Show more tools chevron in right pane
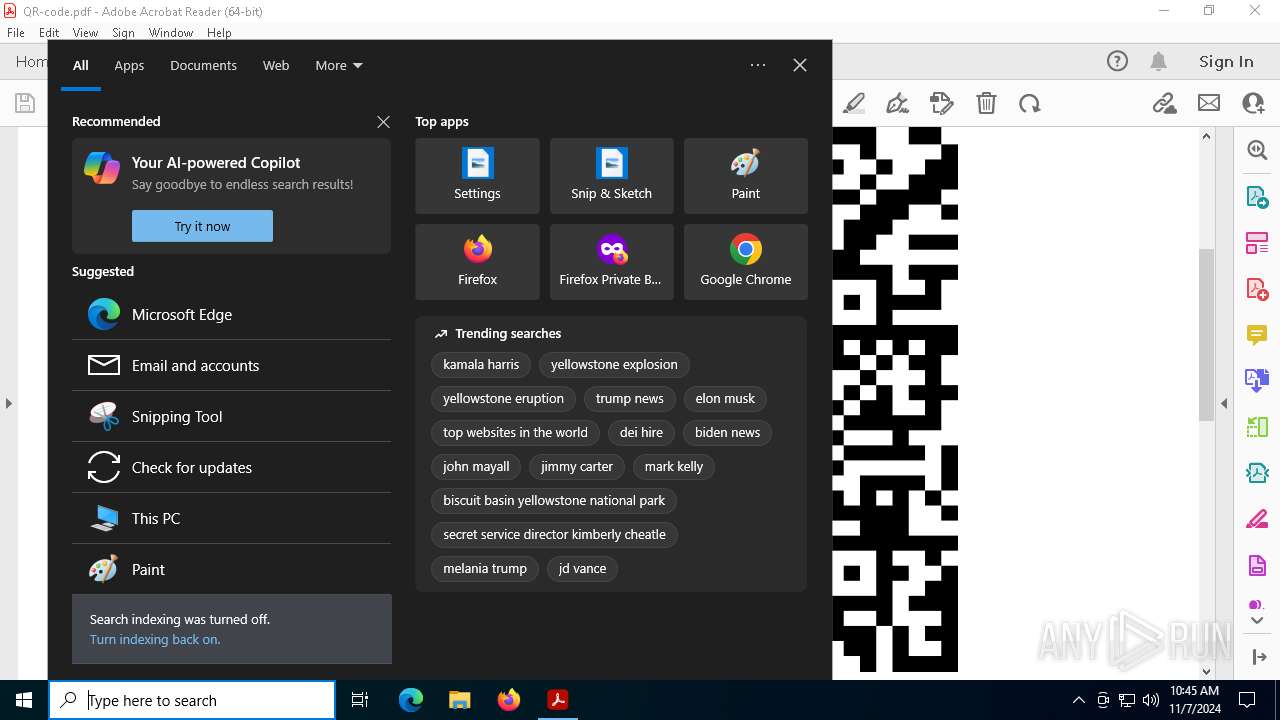This screenshot has height=720, width=1280. (1257, 620)
